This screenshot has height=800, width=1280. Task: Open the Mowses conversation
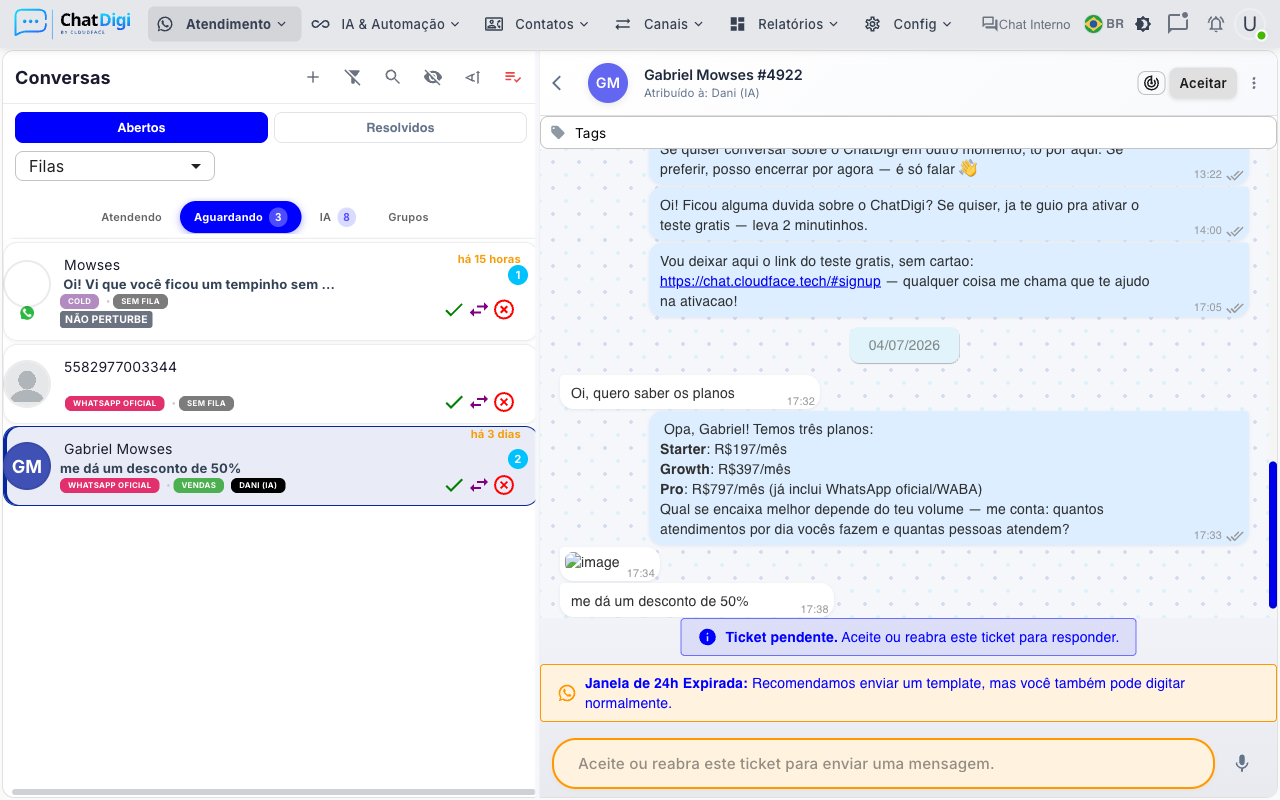coord(270,291)
